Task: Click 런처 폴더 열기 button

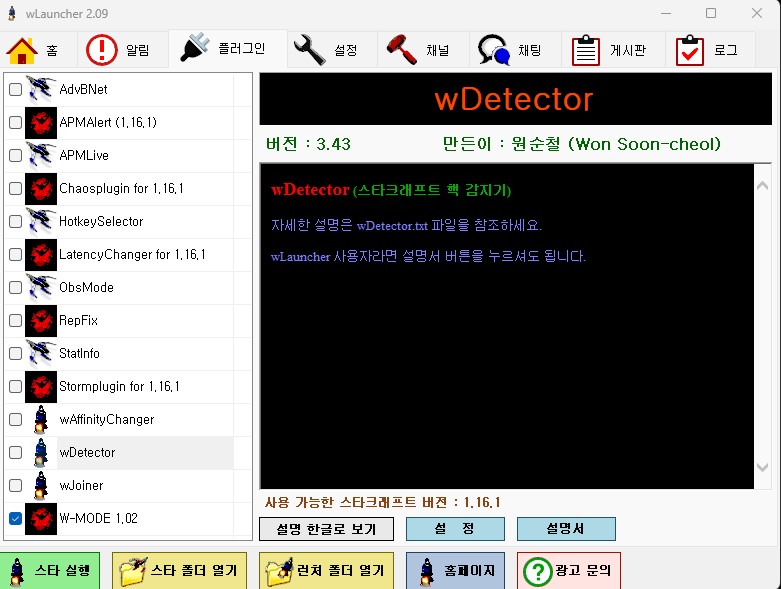Action: pyautogui.click(x=326, y=570)
